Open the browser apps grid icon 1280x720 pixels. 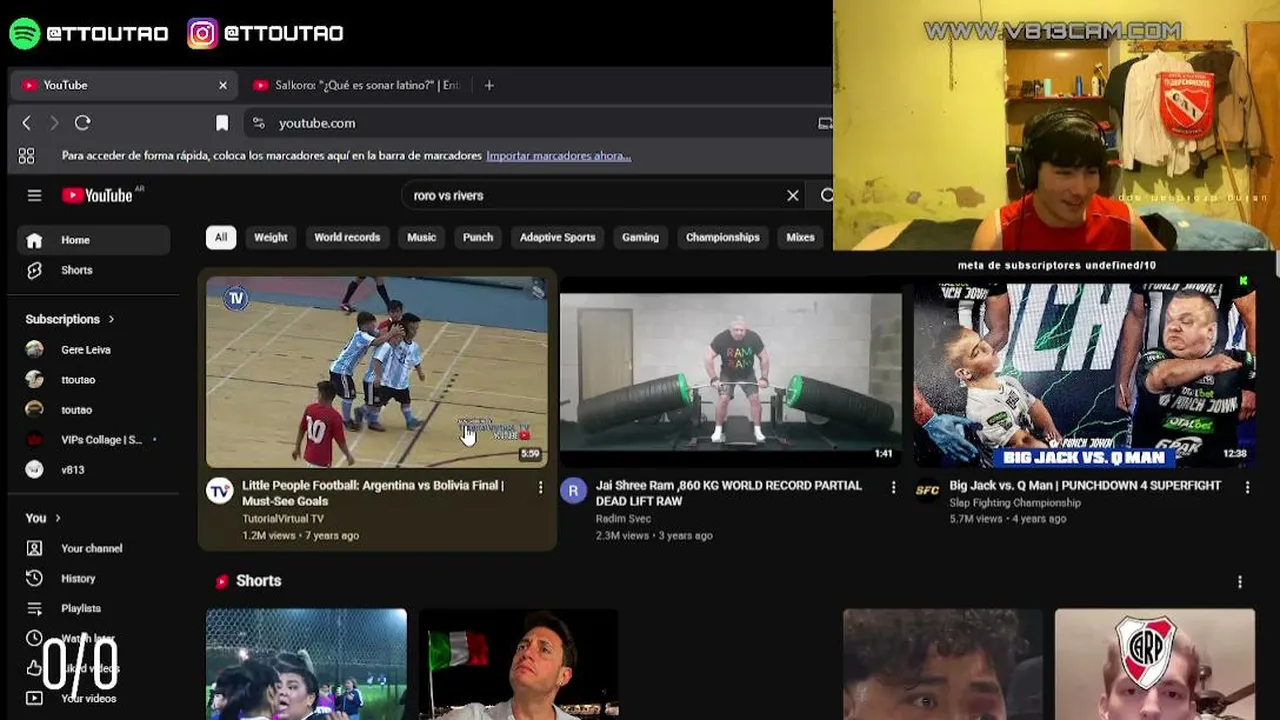point(26,156)
